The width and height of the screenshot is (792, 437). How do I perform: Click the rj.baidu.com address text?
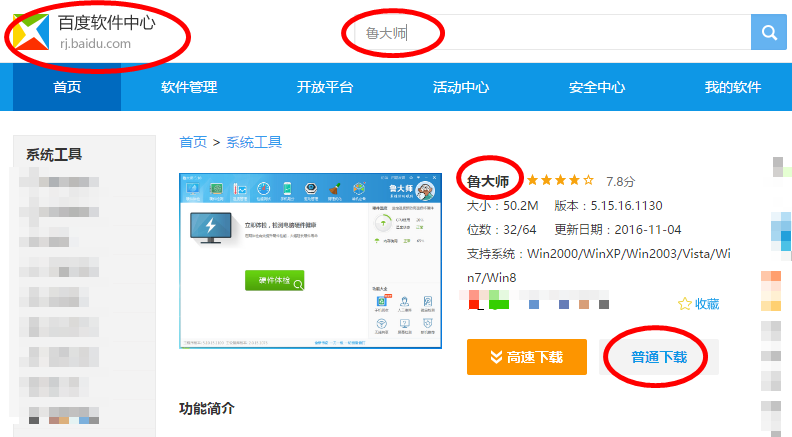click(95, 44)
